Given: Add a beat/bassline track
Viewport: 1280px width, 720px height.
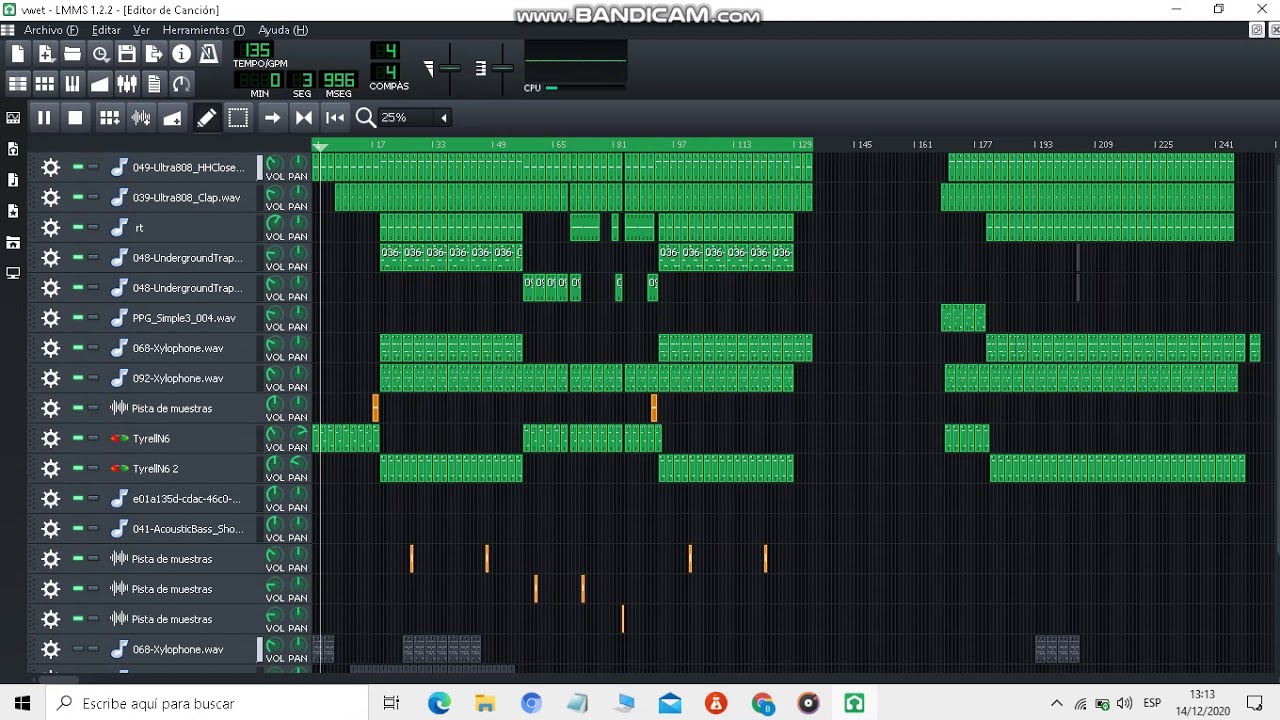Looking at the screenshot, I should tap(110, 118).
